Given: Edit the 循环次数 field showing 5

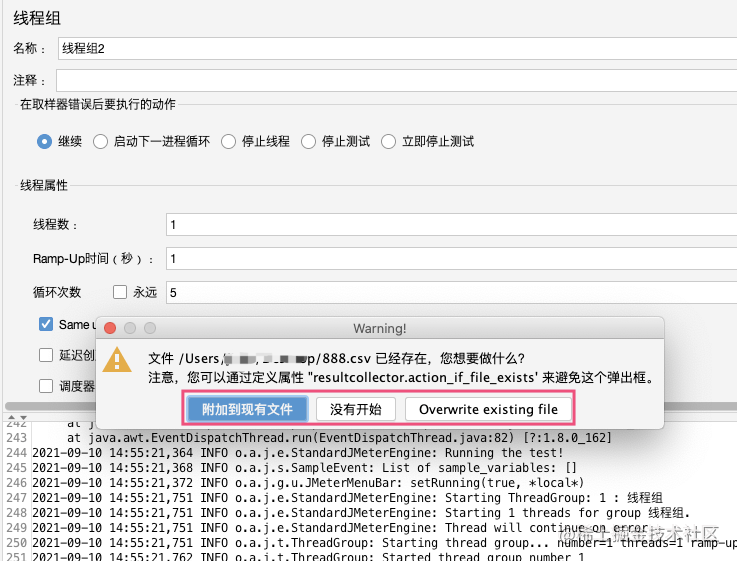Looking at the screenshot, I should coord(451,292).
